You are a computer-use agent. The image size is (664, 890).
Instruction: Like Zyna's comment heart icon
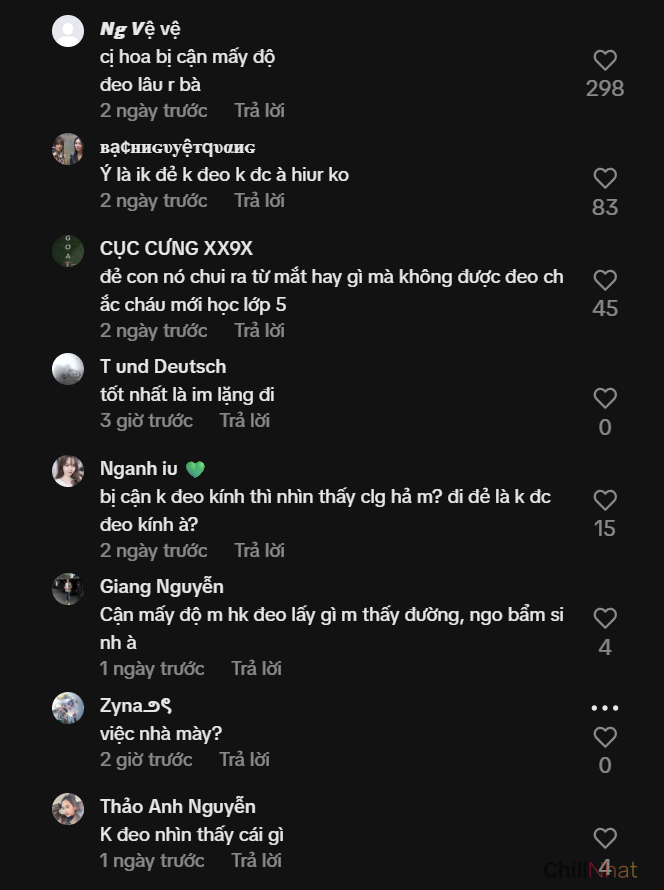click(605, 737)
